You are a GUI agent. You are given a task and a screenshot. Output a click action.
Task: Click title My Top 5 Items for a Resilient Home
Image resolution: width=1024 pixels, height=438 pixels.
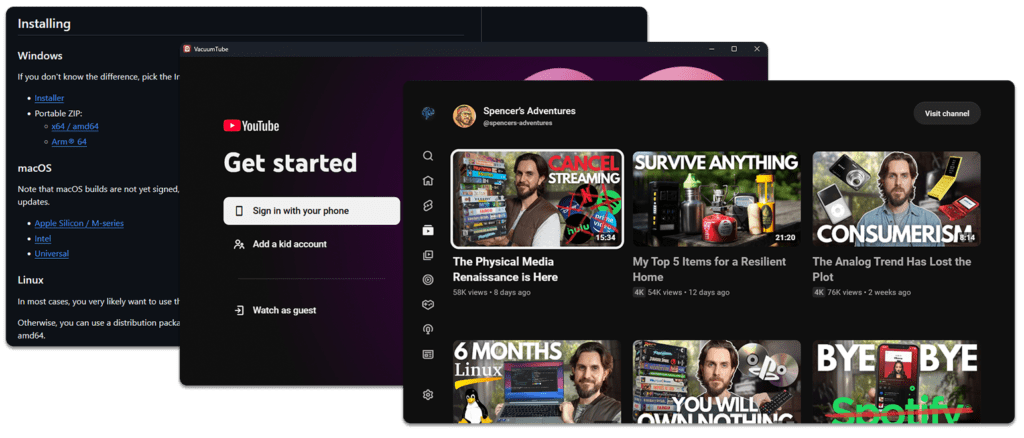[709, 269]
